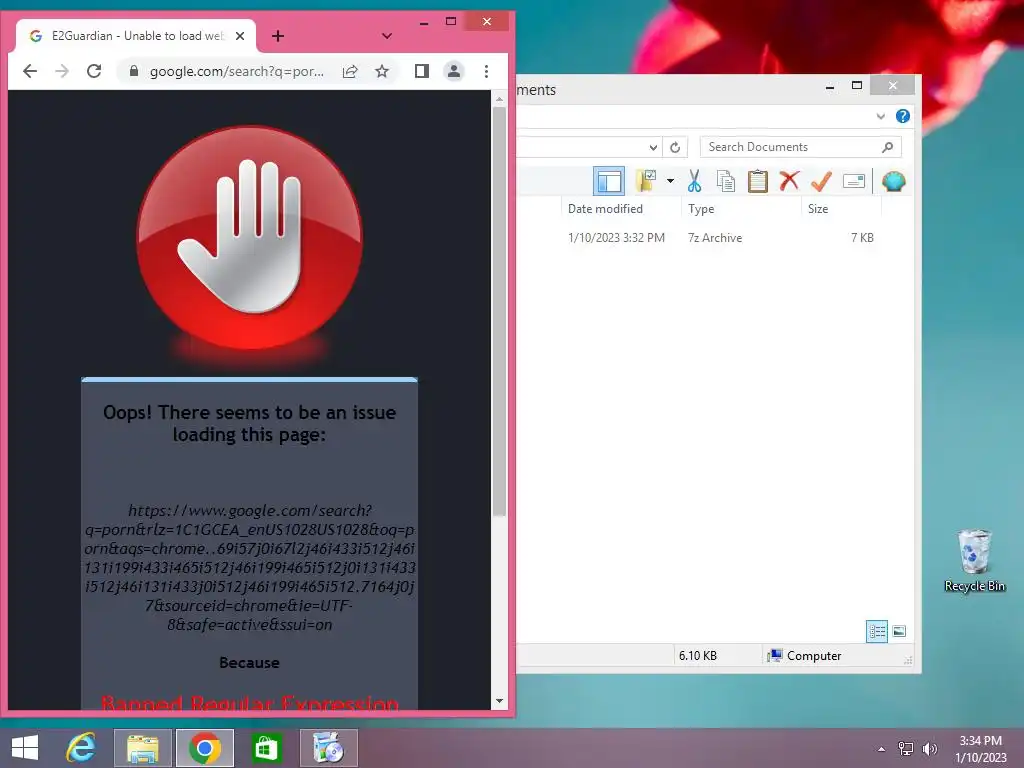1024x768 pixels.
Task: Switch to Chrome on taskbar
Action: point(205,748)
